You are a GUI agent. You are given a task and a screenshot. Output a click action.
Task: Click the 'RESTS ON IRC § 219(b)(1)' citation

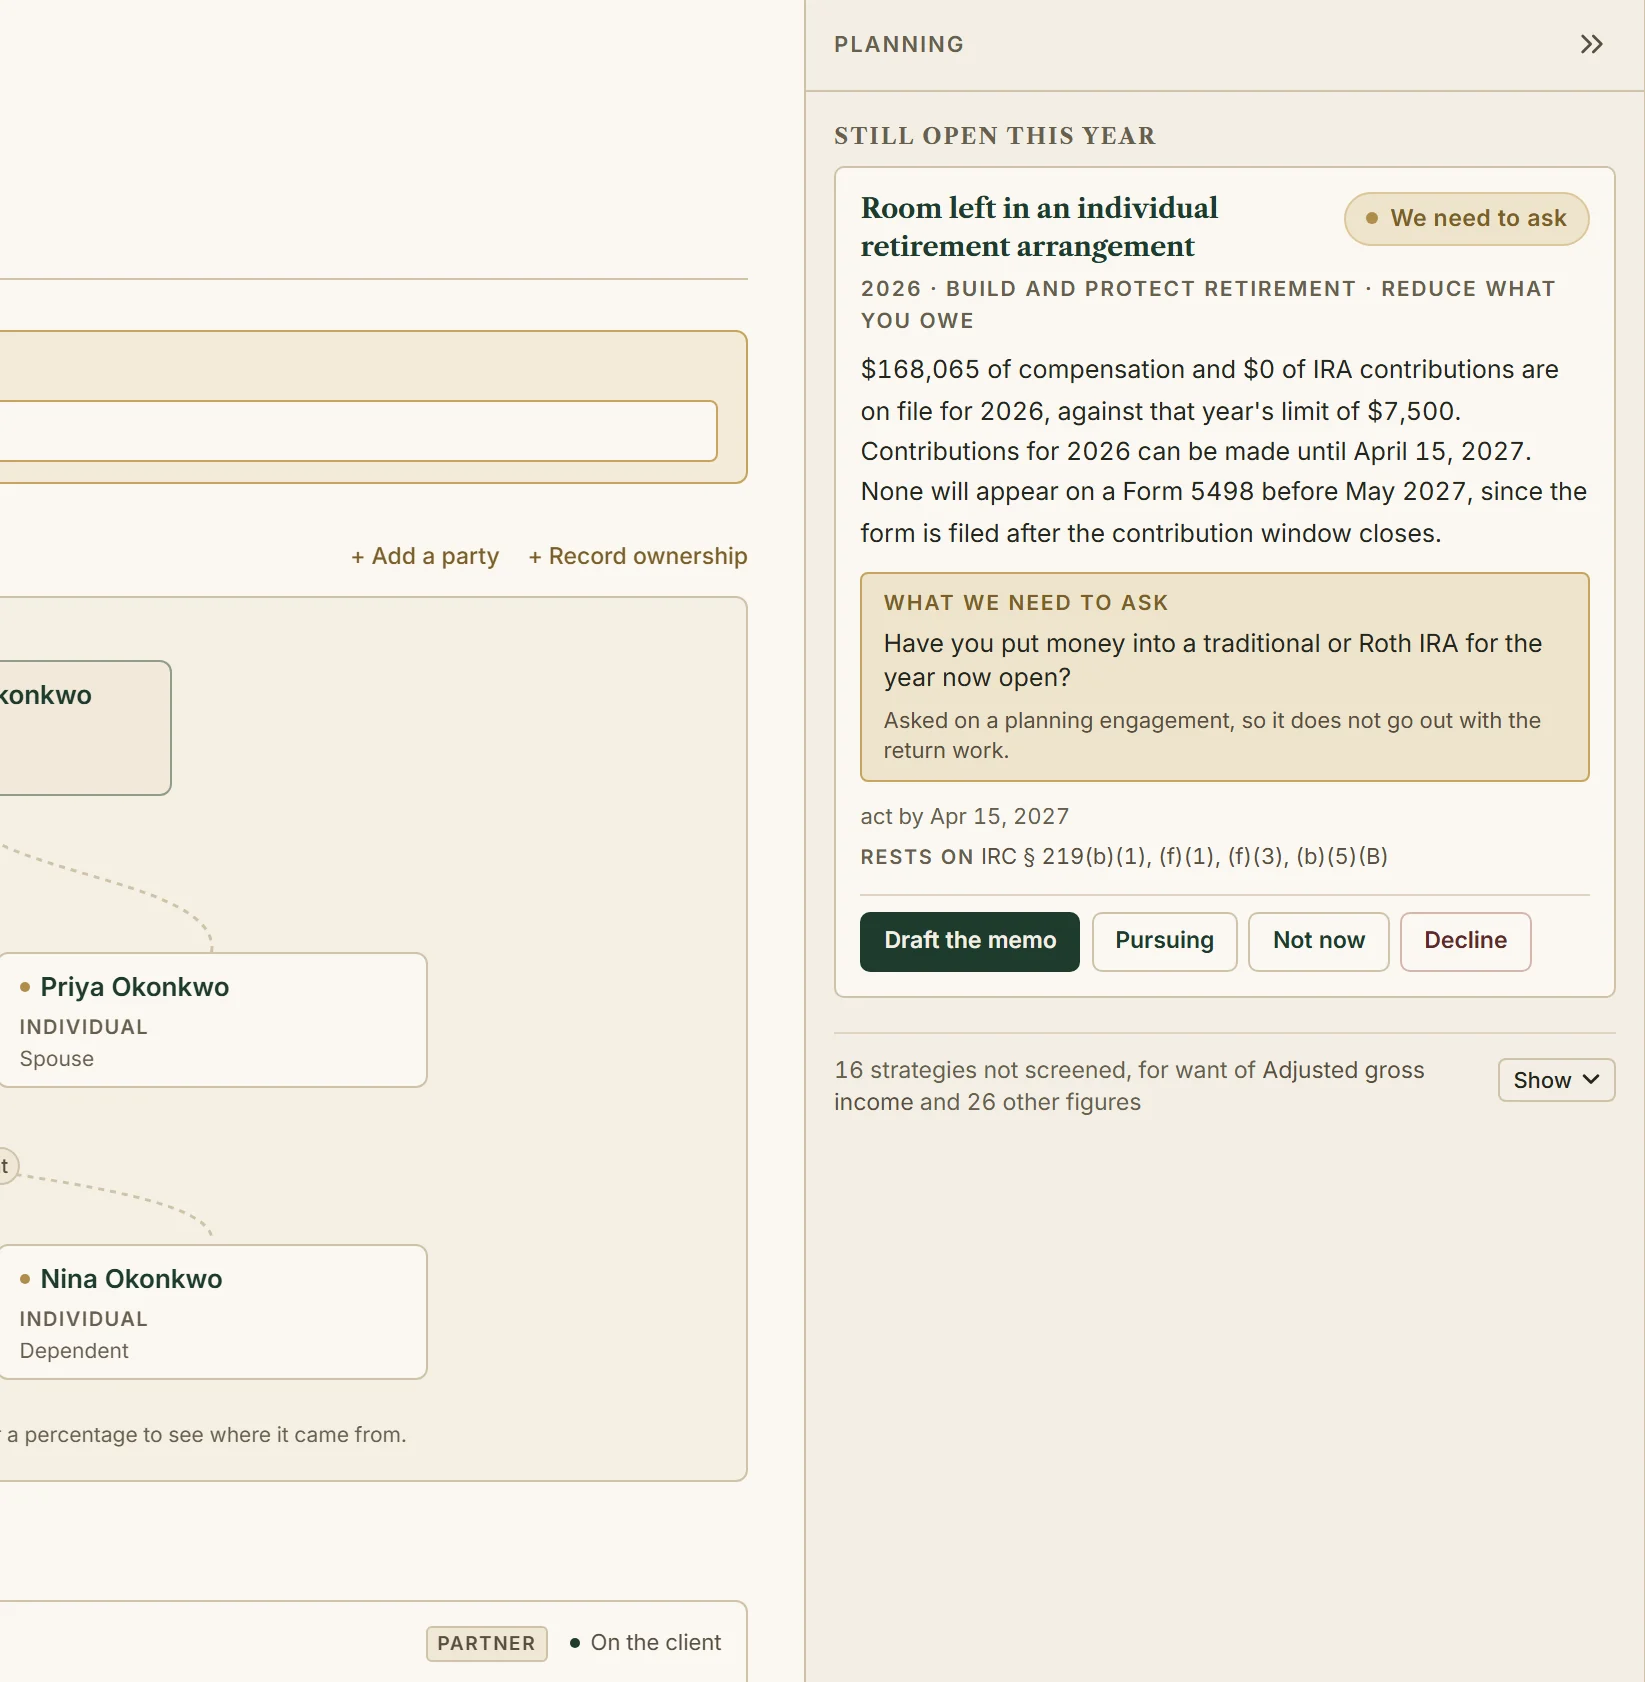(x=1124, y=857)
